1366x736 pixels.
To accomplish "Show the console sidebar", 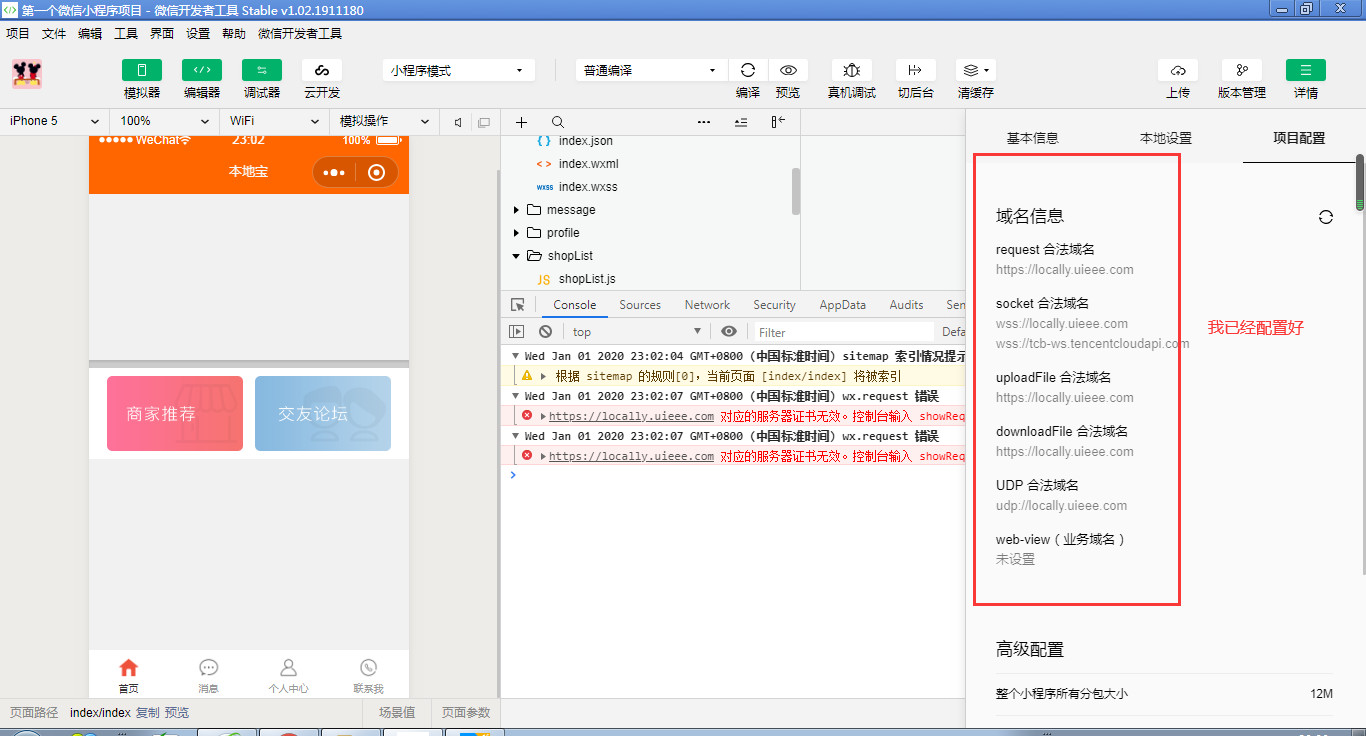I will pos(517,332).
